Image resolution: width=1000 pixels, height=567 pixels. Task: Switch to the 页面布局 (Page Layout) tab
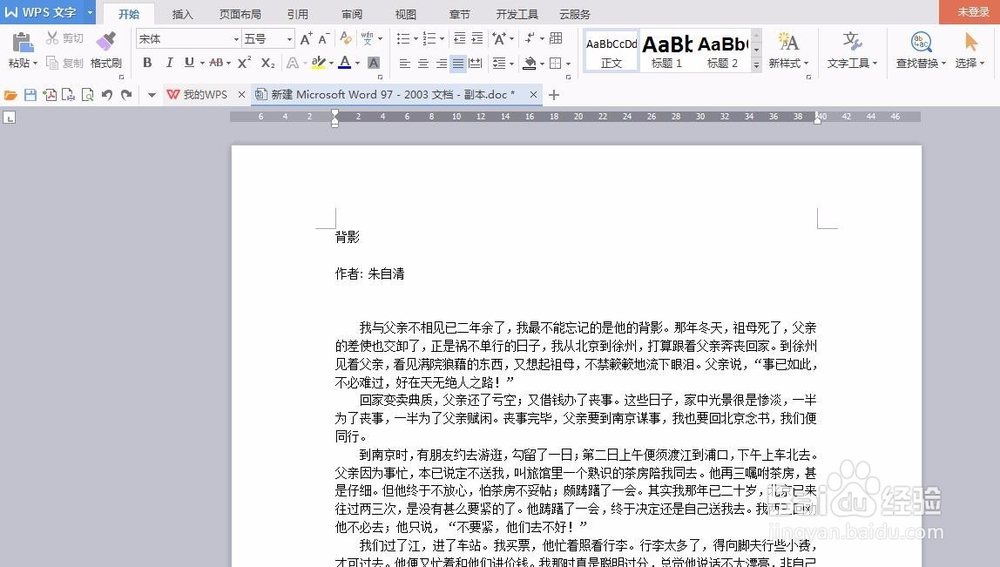click(x=240, y=14)
